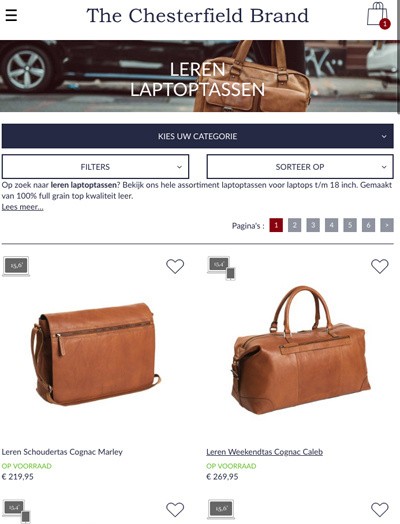Image resolution: width=400 pixels, height=524 pixels.
Task: Click the next page arrow button
Action: coord(387,225)
